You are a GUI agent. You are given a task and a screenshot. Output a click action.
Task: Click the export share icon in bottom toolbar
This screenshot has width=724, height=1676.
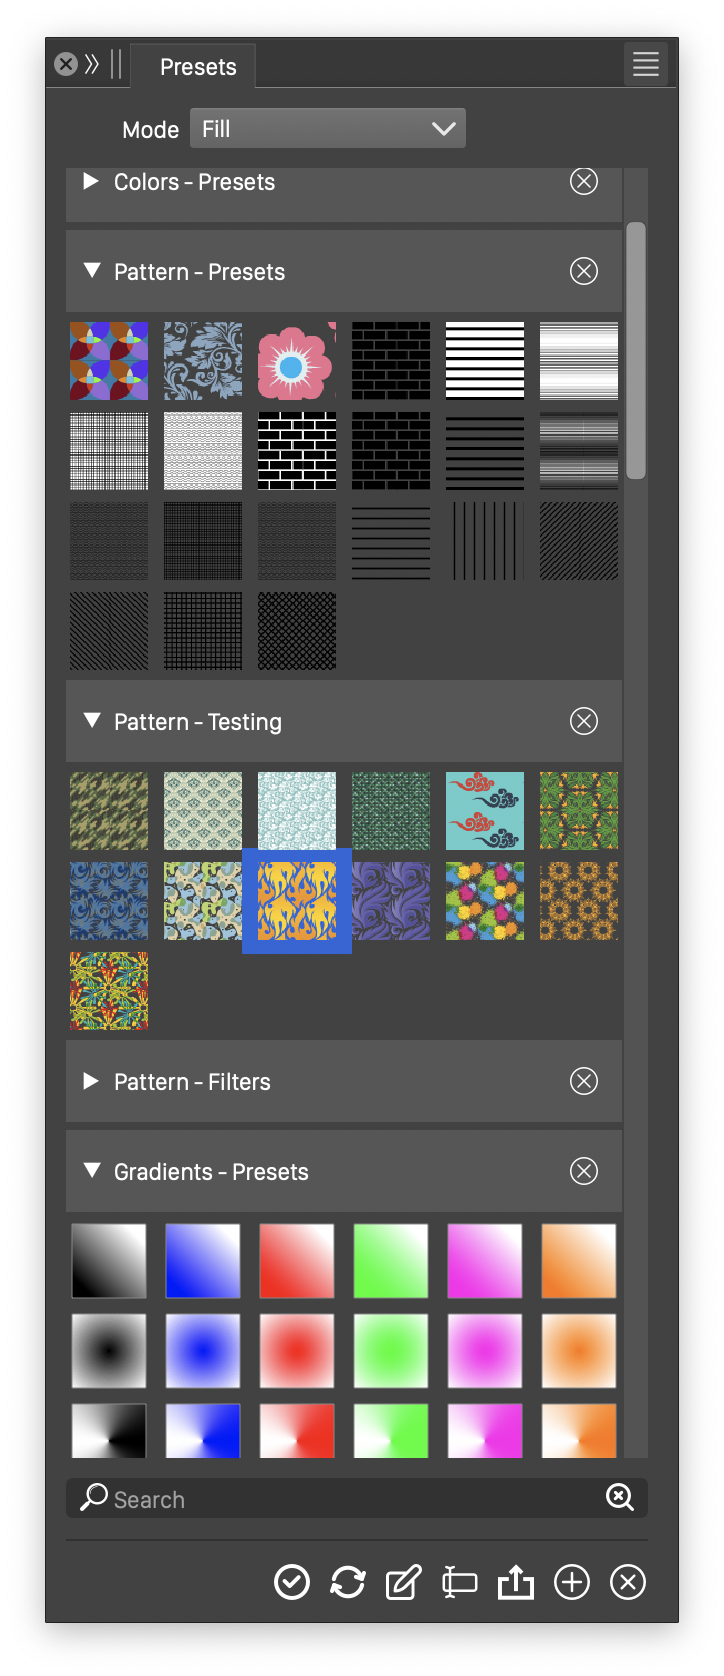tap(516, 1582)
